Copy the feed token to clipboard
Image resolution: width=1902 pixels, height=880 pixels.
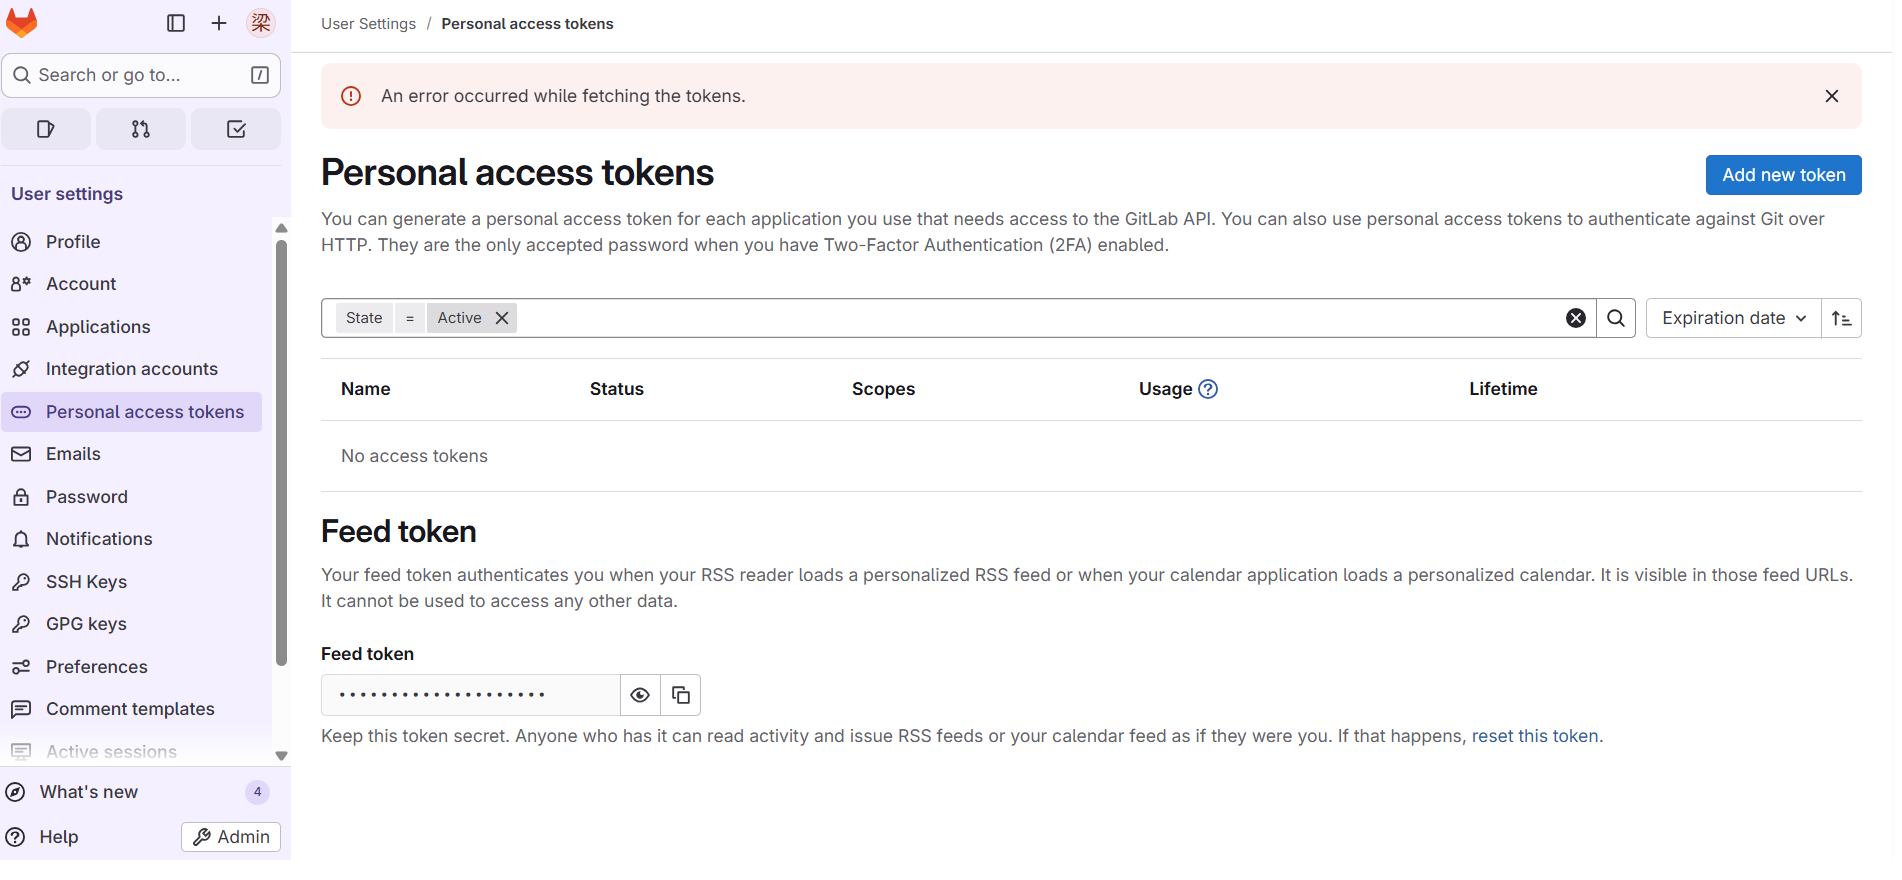coord(681,695)
